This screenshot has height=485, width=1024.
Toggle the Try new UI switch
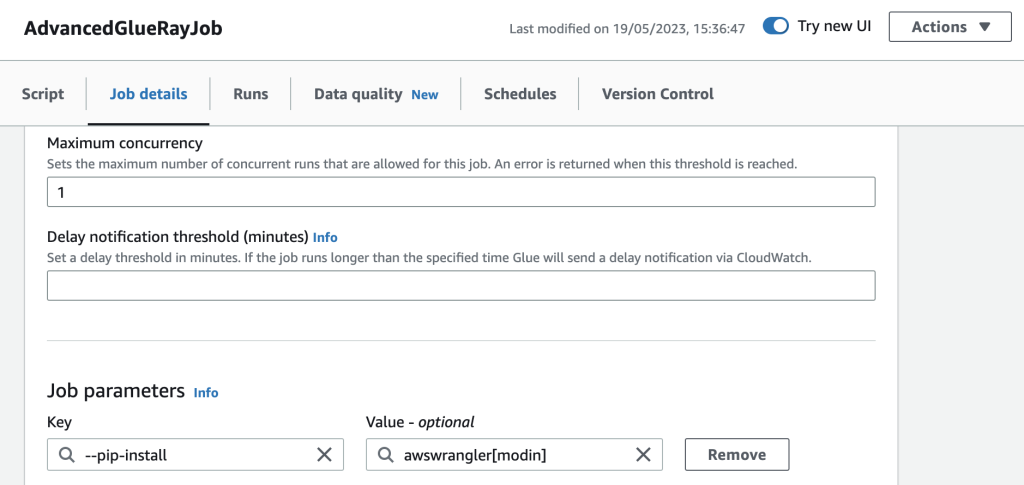coord(776,27)
